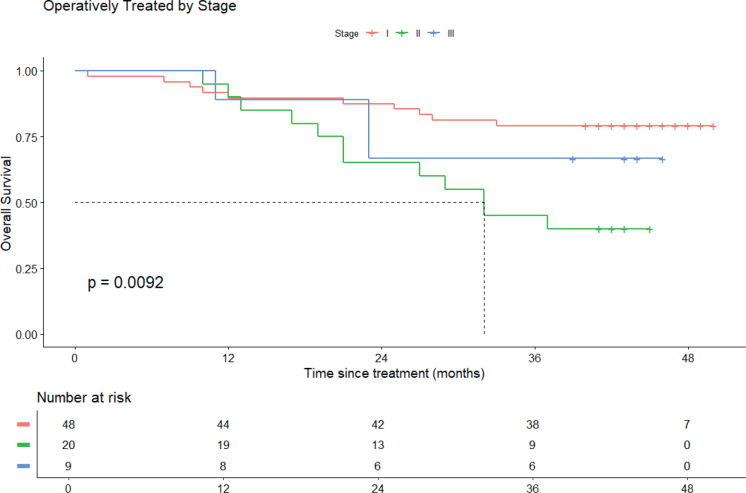Click the Overall Survival y-axis label
Image resolution: width=746 pixels, height=493 pixels.
pos(8,202)
